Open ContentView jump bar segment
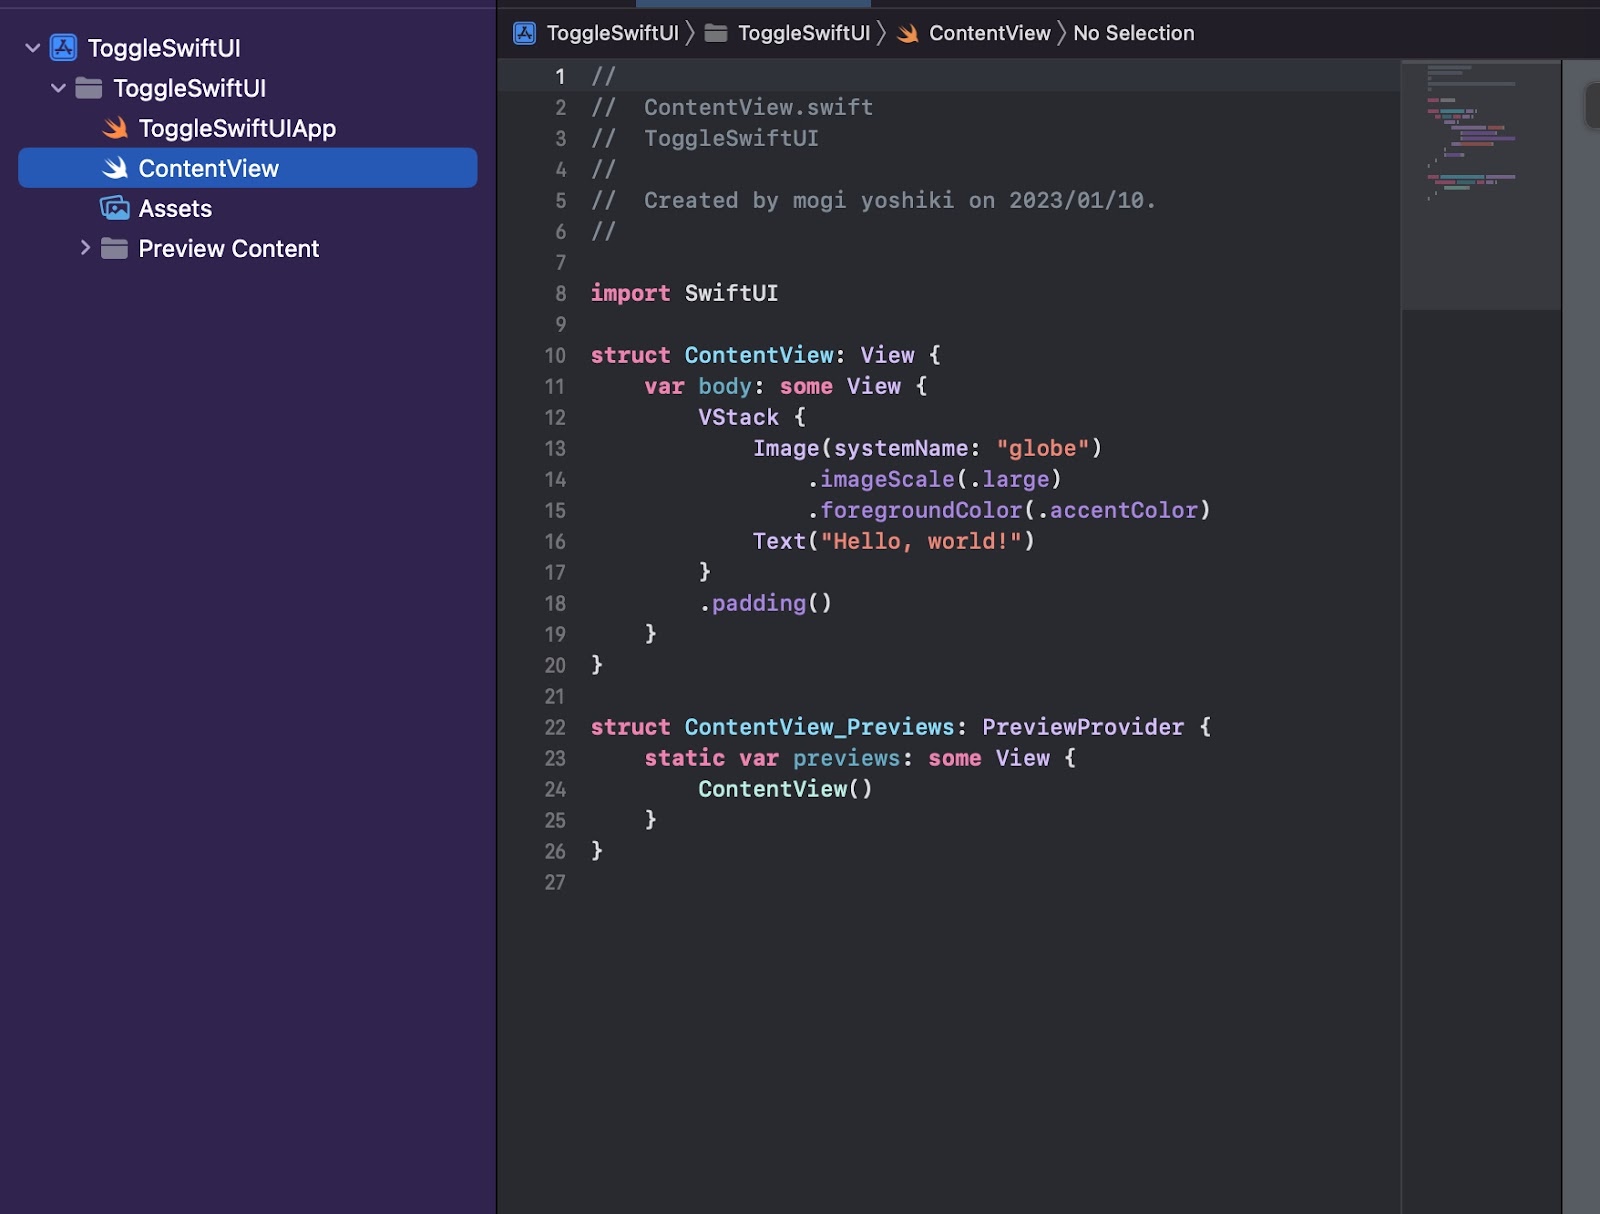 tap(990, 33)
